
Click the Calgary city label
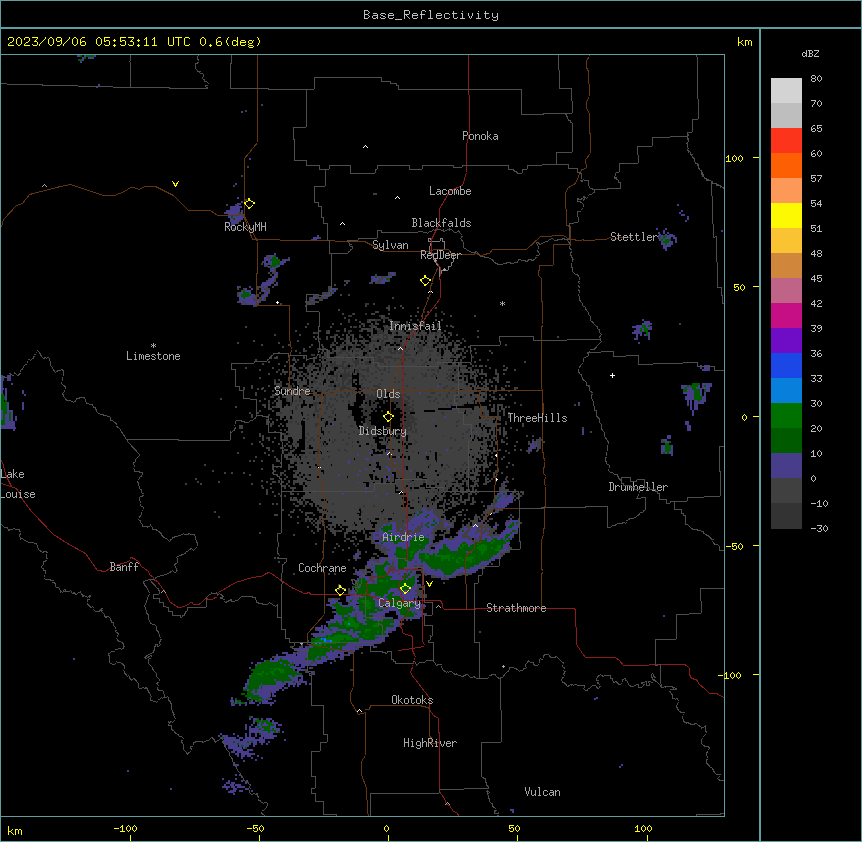click(x=399, y=603)
